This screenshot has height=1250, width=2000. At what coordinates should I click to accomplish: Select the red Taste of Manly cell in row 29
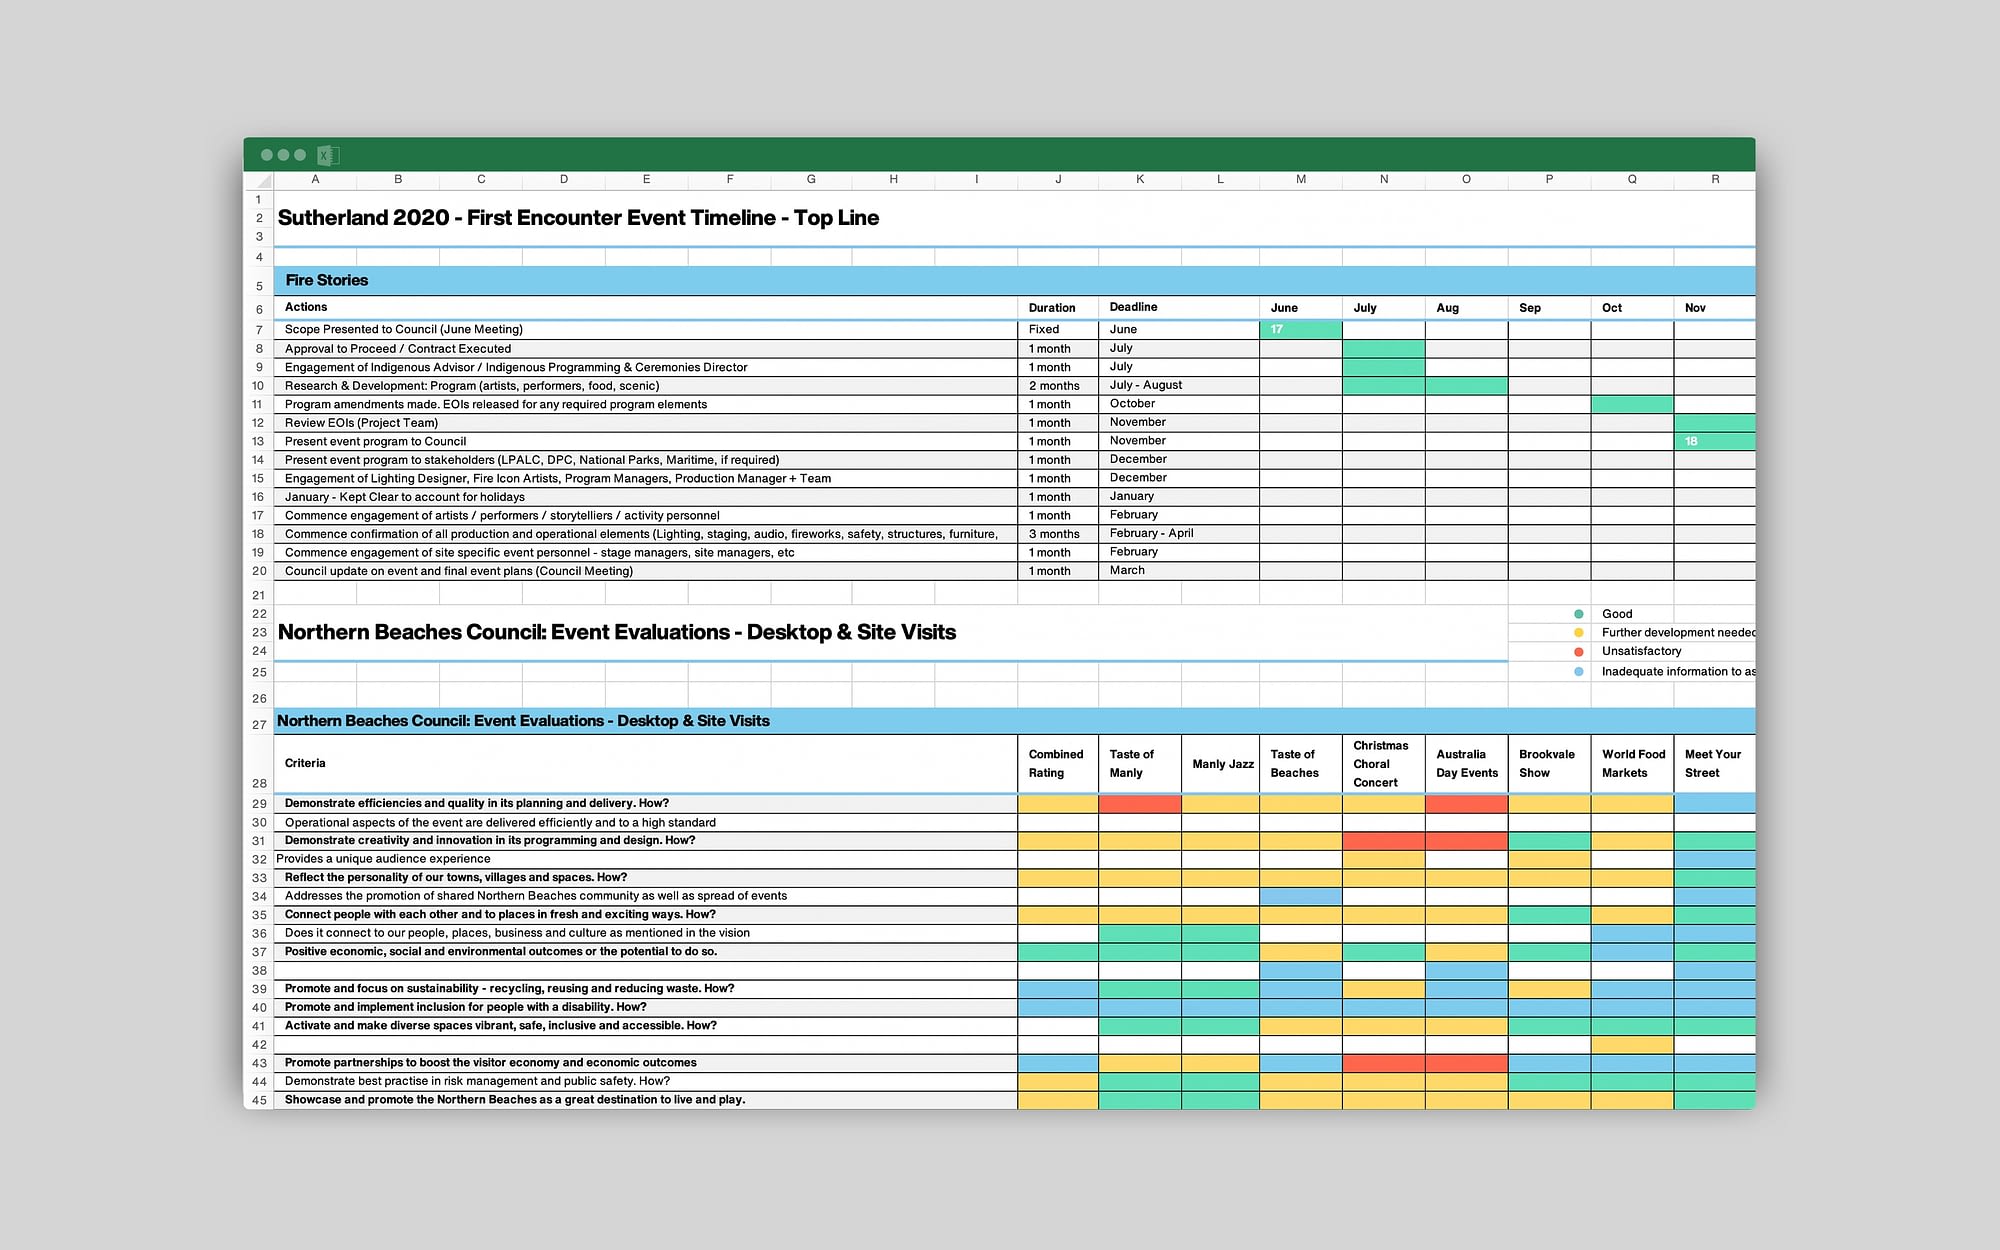[1139, 803]
